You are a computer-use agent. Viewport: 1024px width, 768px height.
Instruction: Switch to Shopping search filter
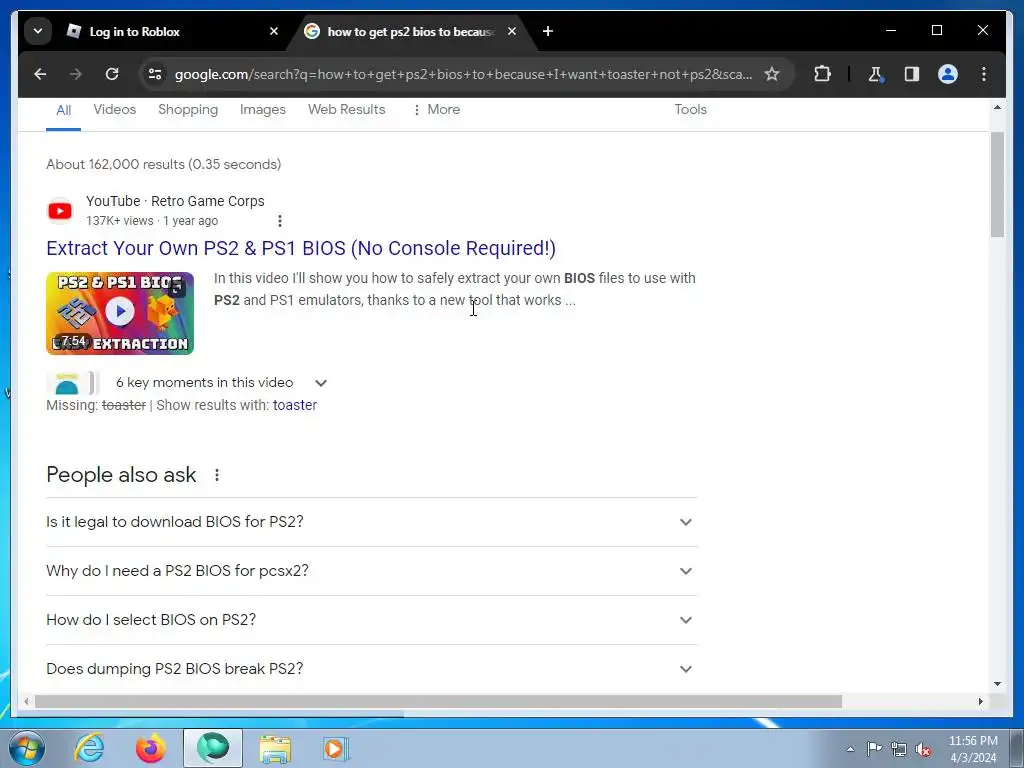(188, 110)
